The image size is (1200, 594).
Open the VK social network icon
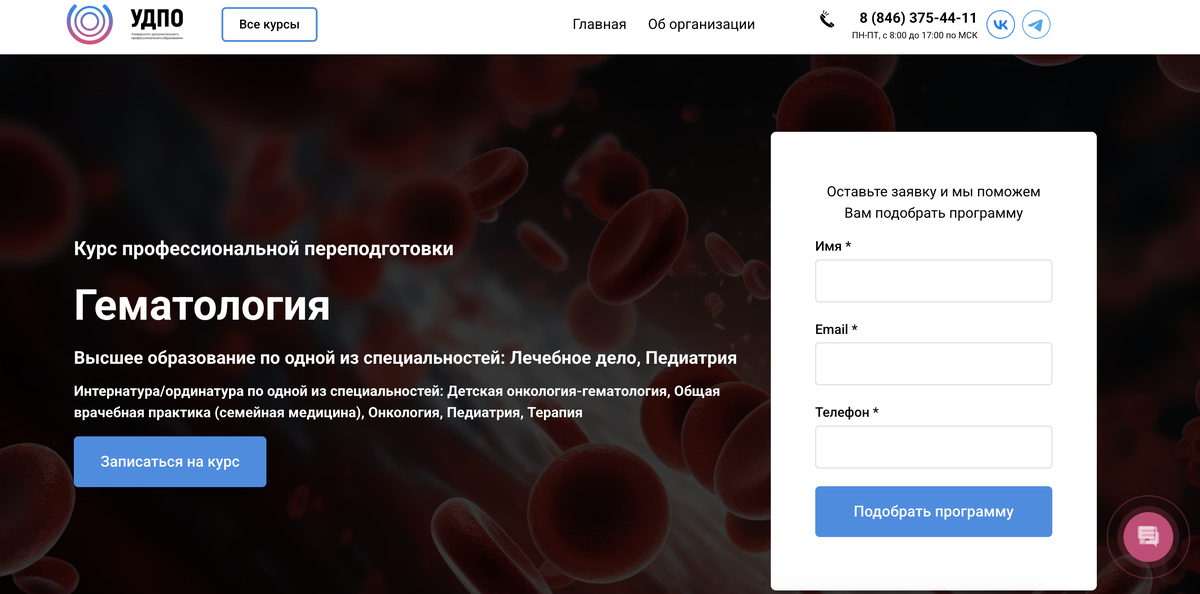pyautogui.click(x=1000, y=24)
